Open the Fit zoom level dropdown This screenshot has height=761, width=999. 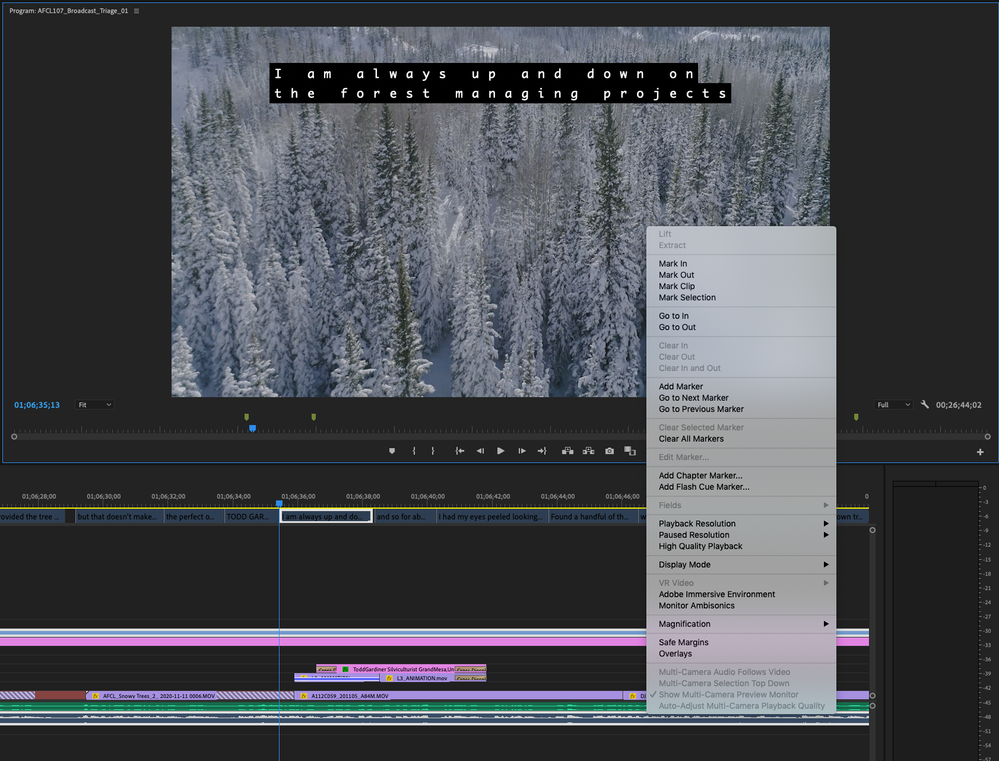[95, 405]
